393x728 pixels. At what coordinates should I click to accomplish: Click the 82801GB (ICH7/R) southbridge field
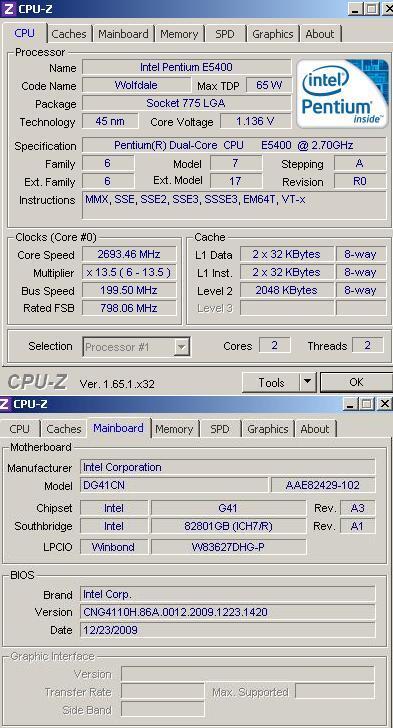pyautogui.click(x=229, y=526)
